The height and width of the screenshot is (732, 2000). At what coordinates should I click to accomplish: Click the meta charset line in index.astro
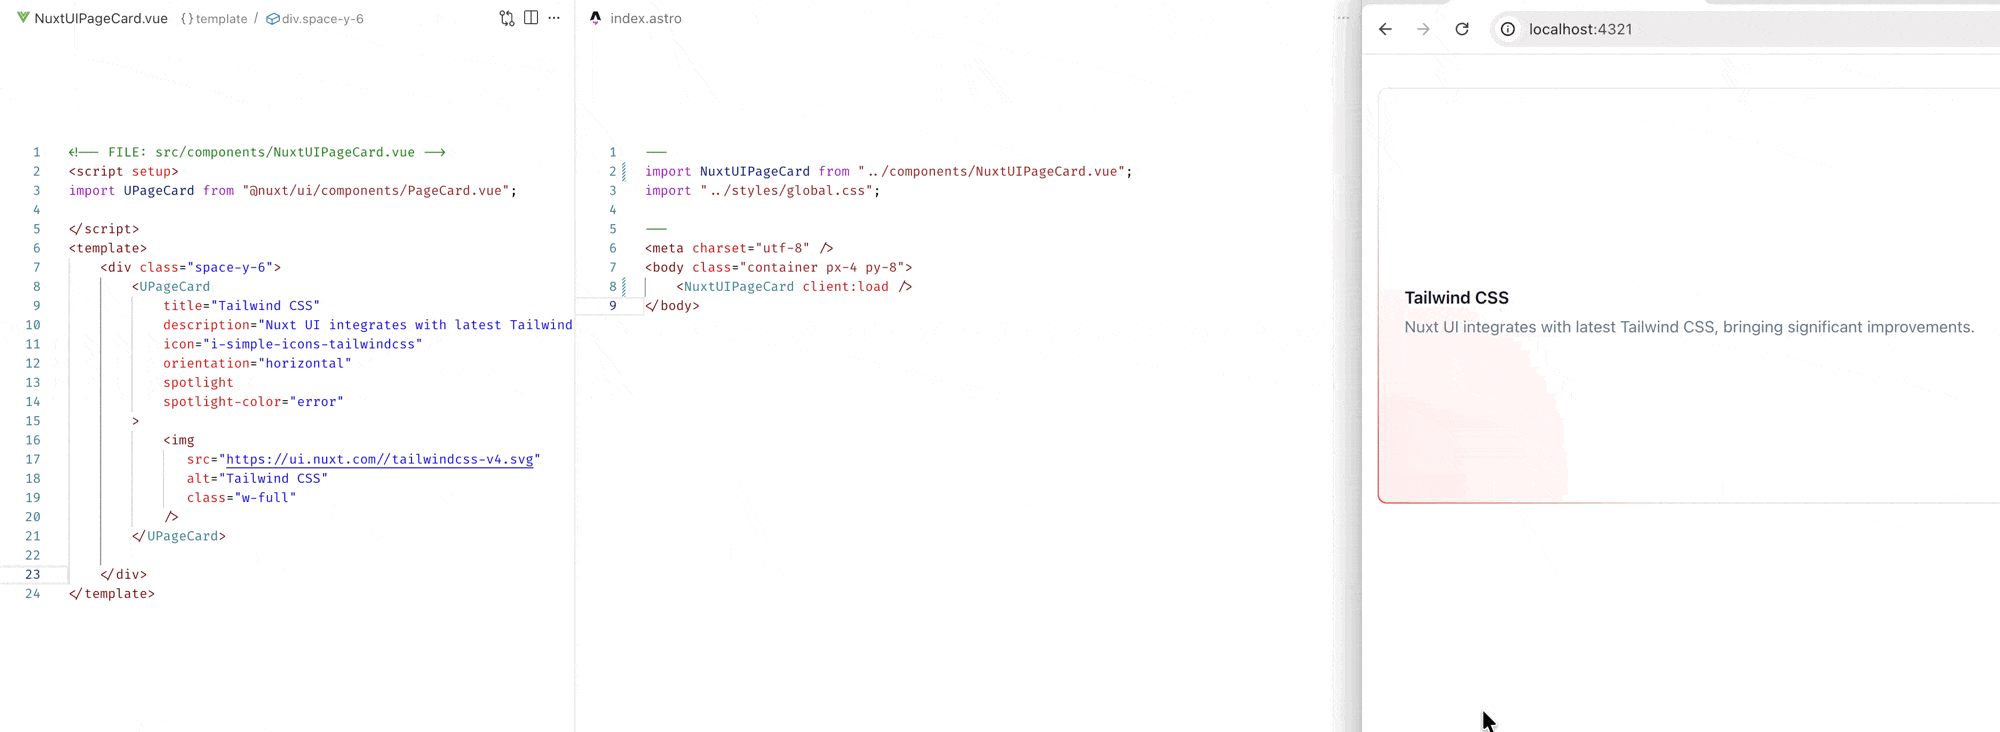pos(739,248)
